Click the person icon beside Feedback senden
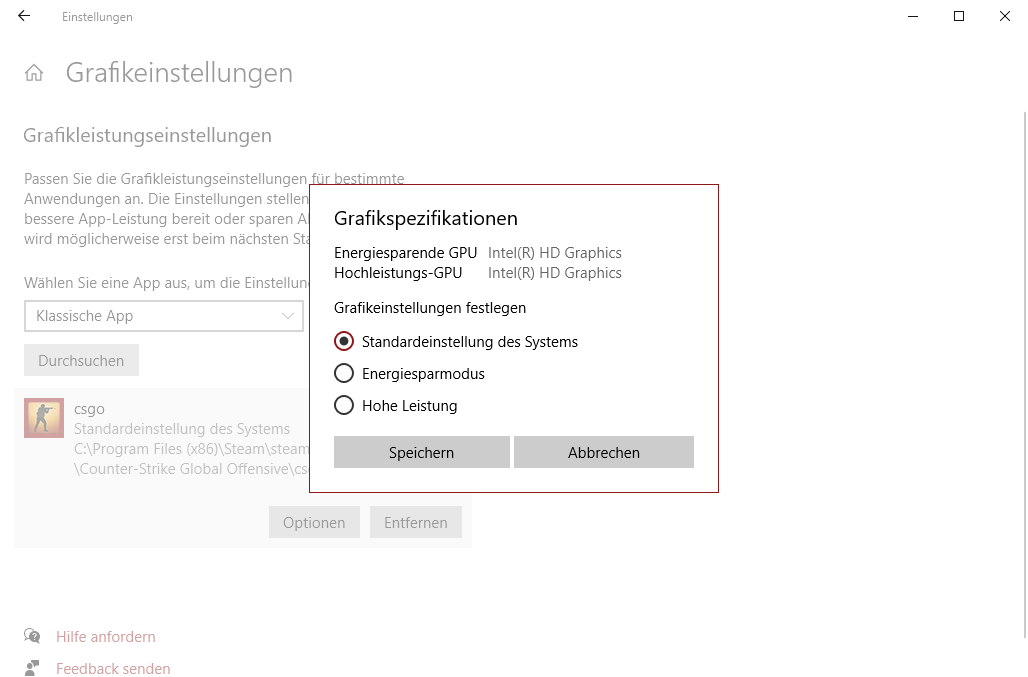 click(32, 669)
